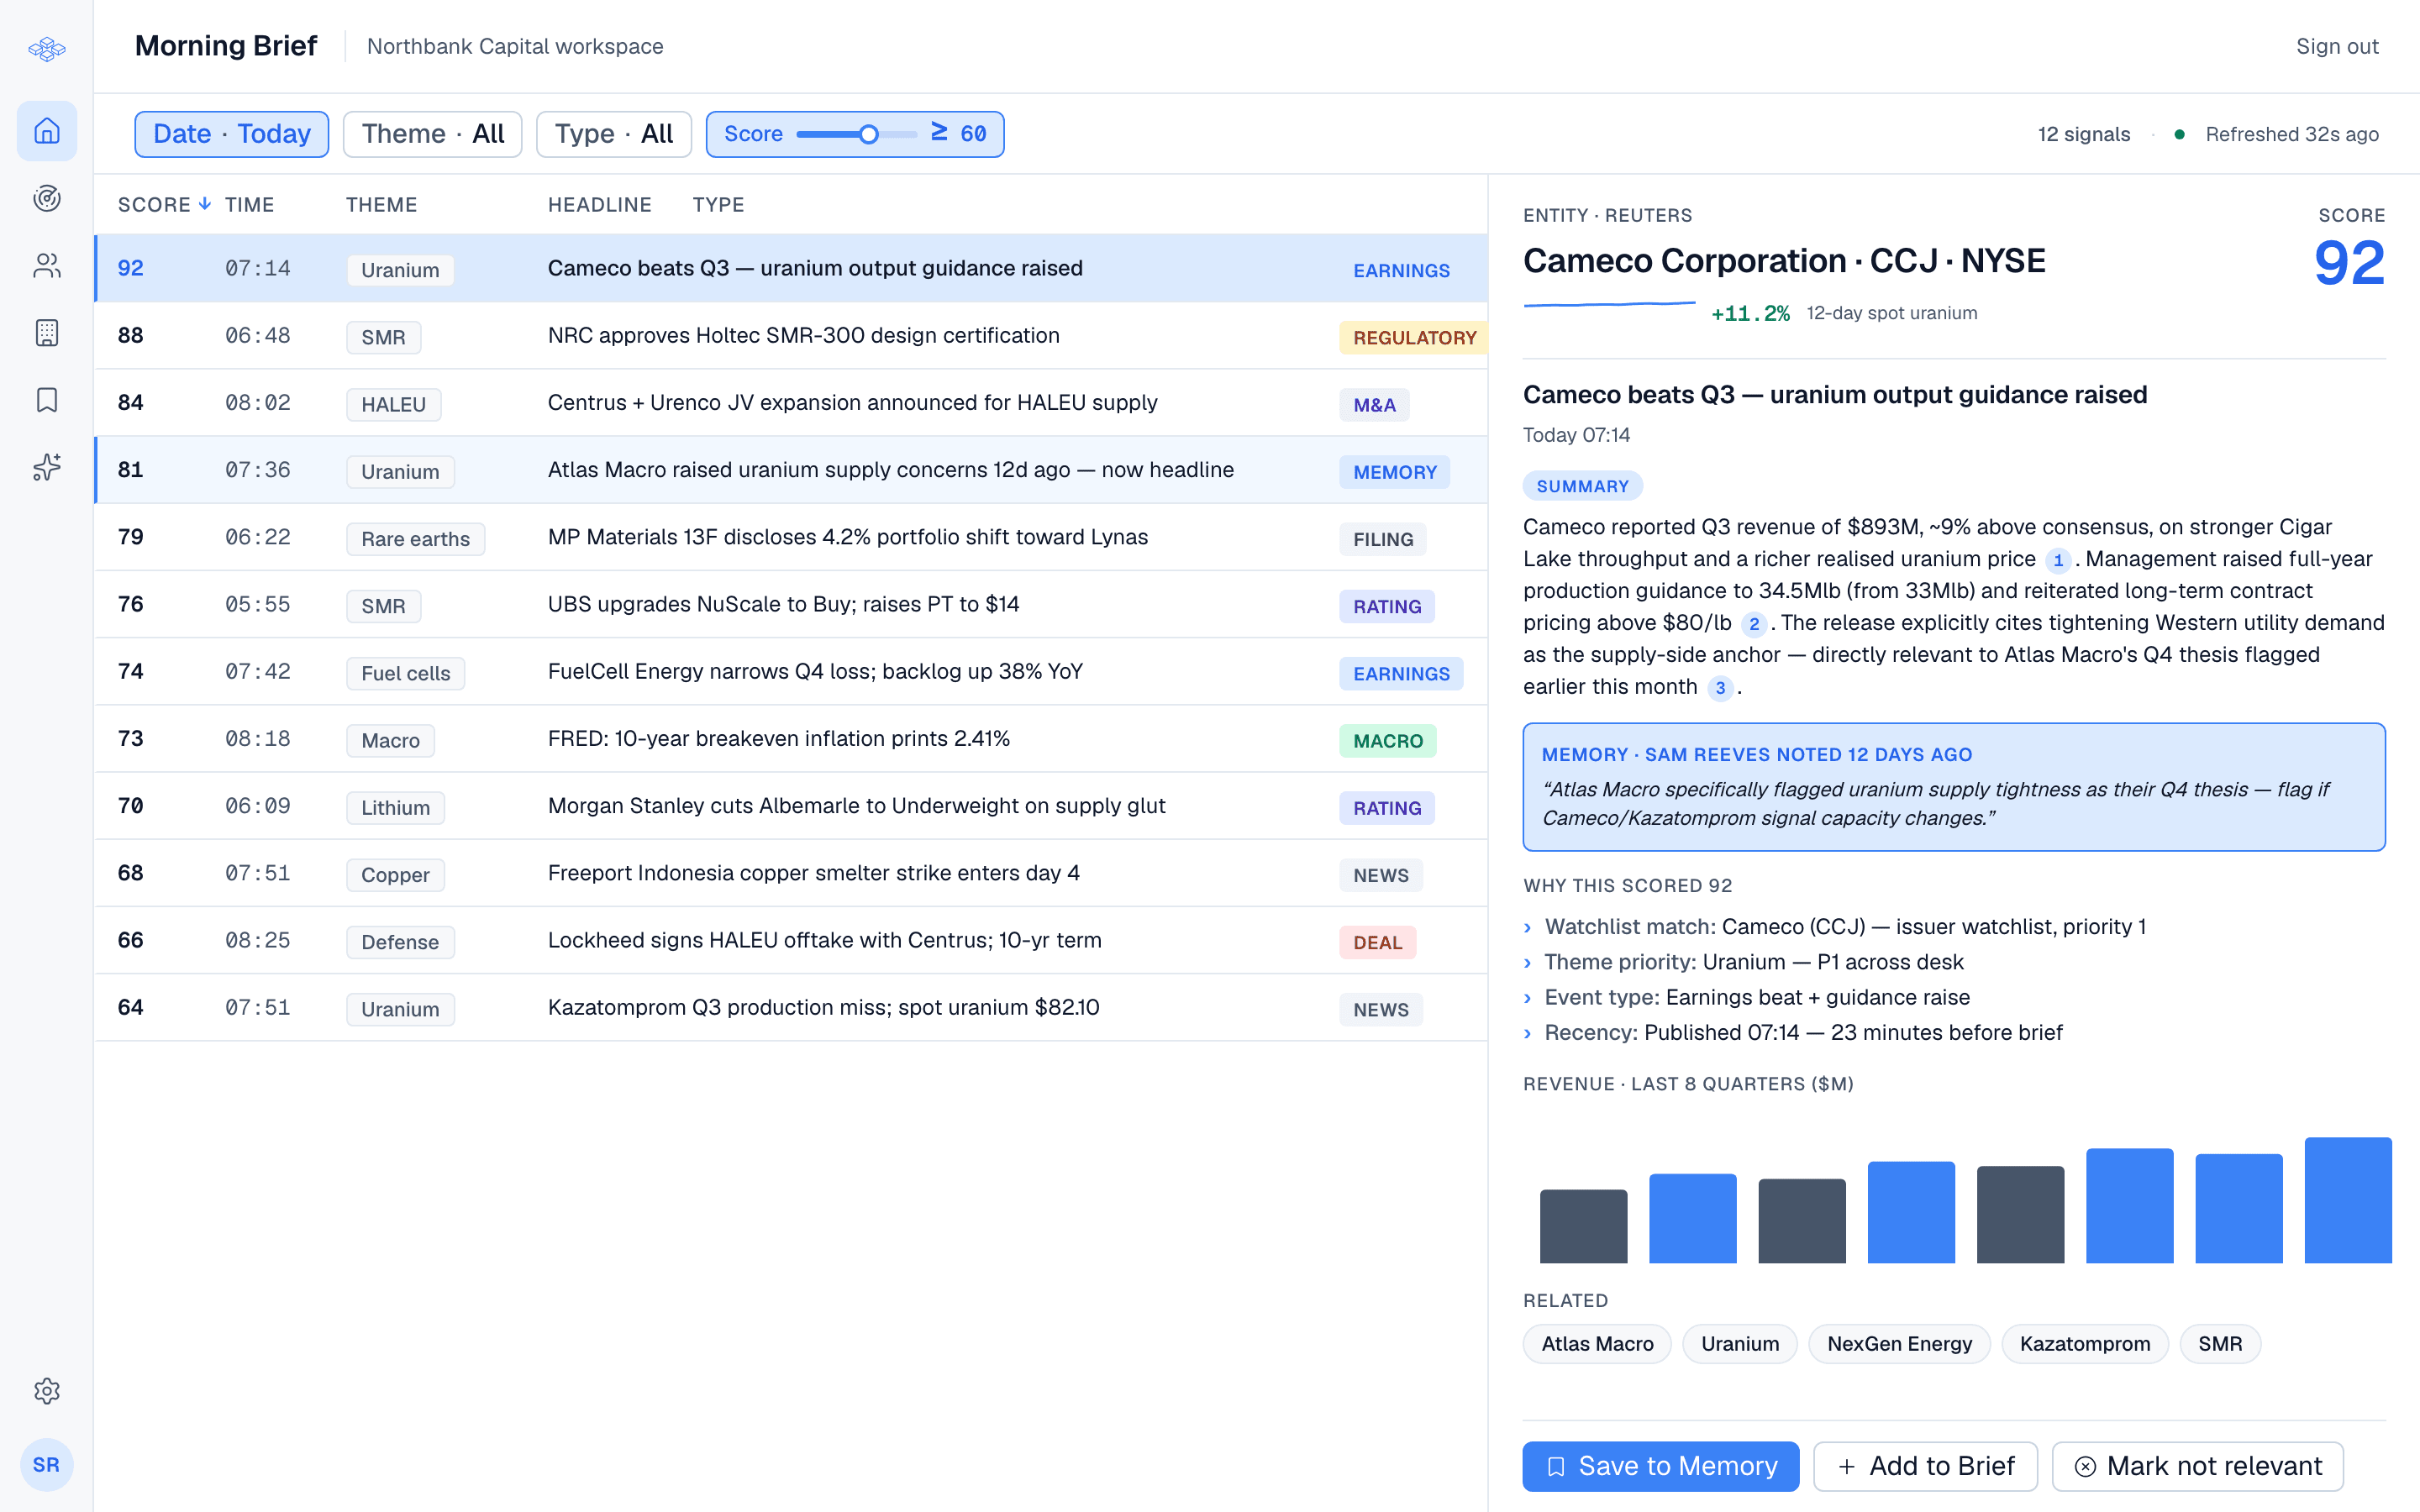Click the Score threshold slider handle
This screenshot has width=2420, height=1512.
[869, 134]
